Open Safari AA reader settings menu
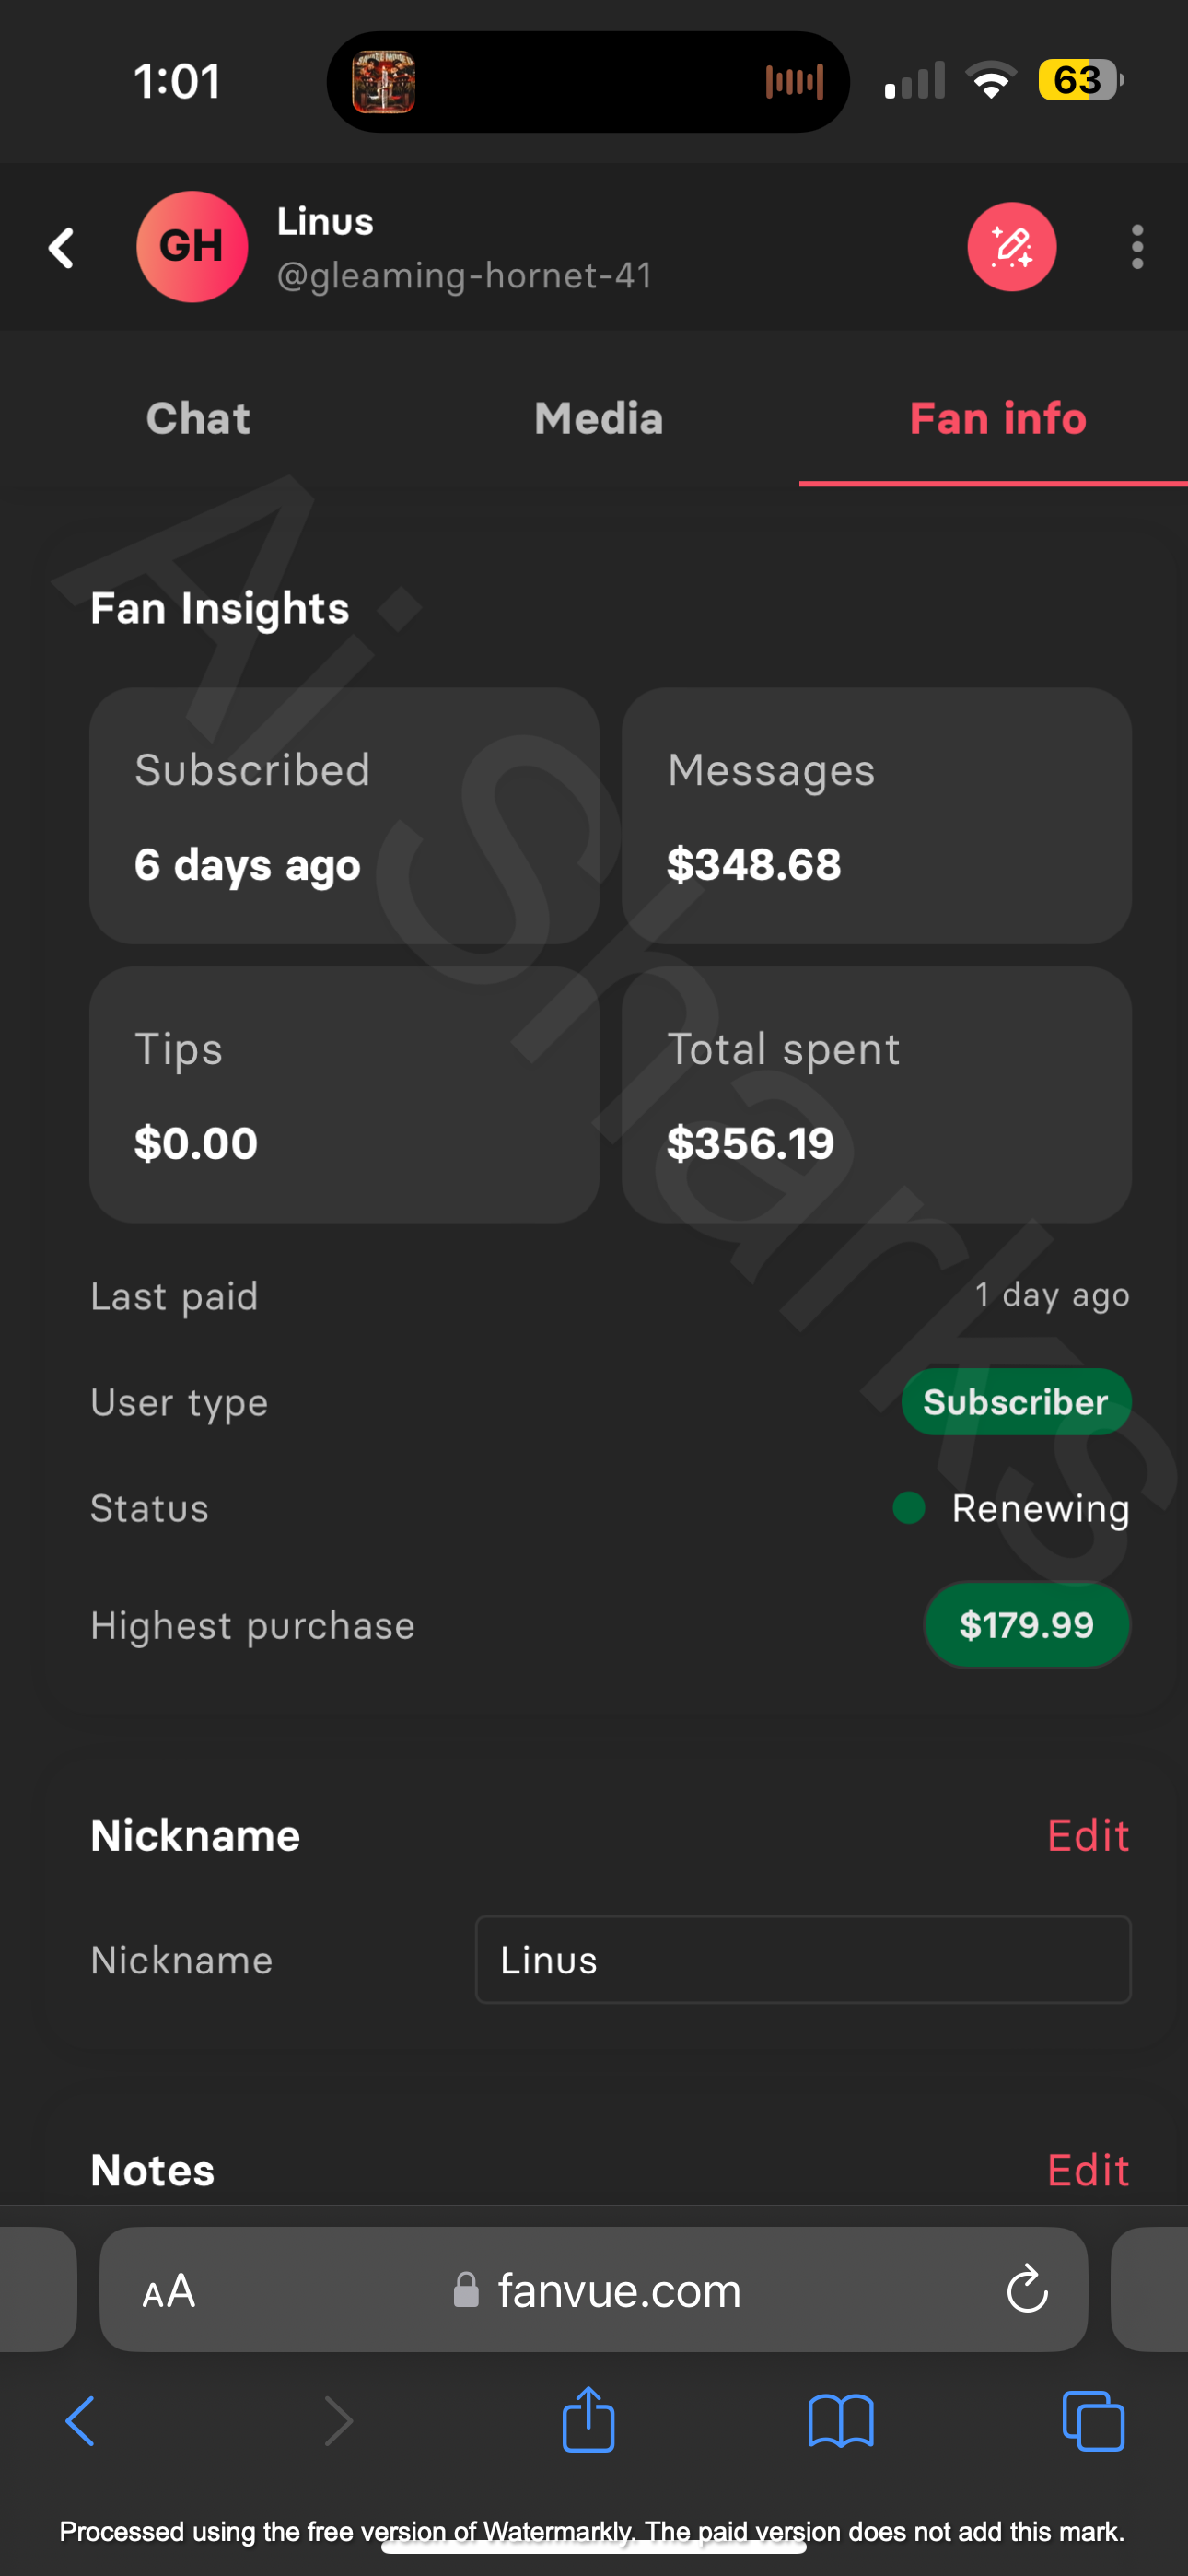 pos(168,2290)
